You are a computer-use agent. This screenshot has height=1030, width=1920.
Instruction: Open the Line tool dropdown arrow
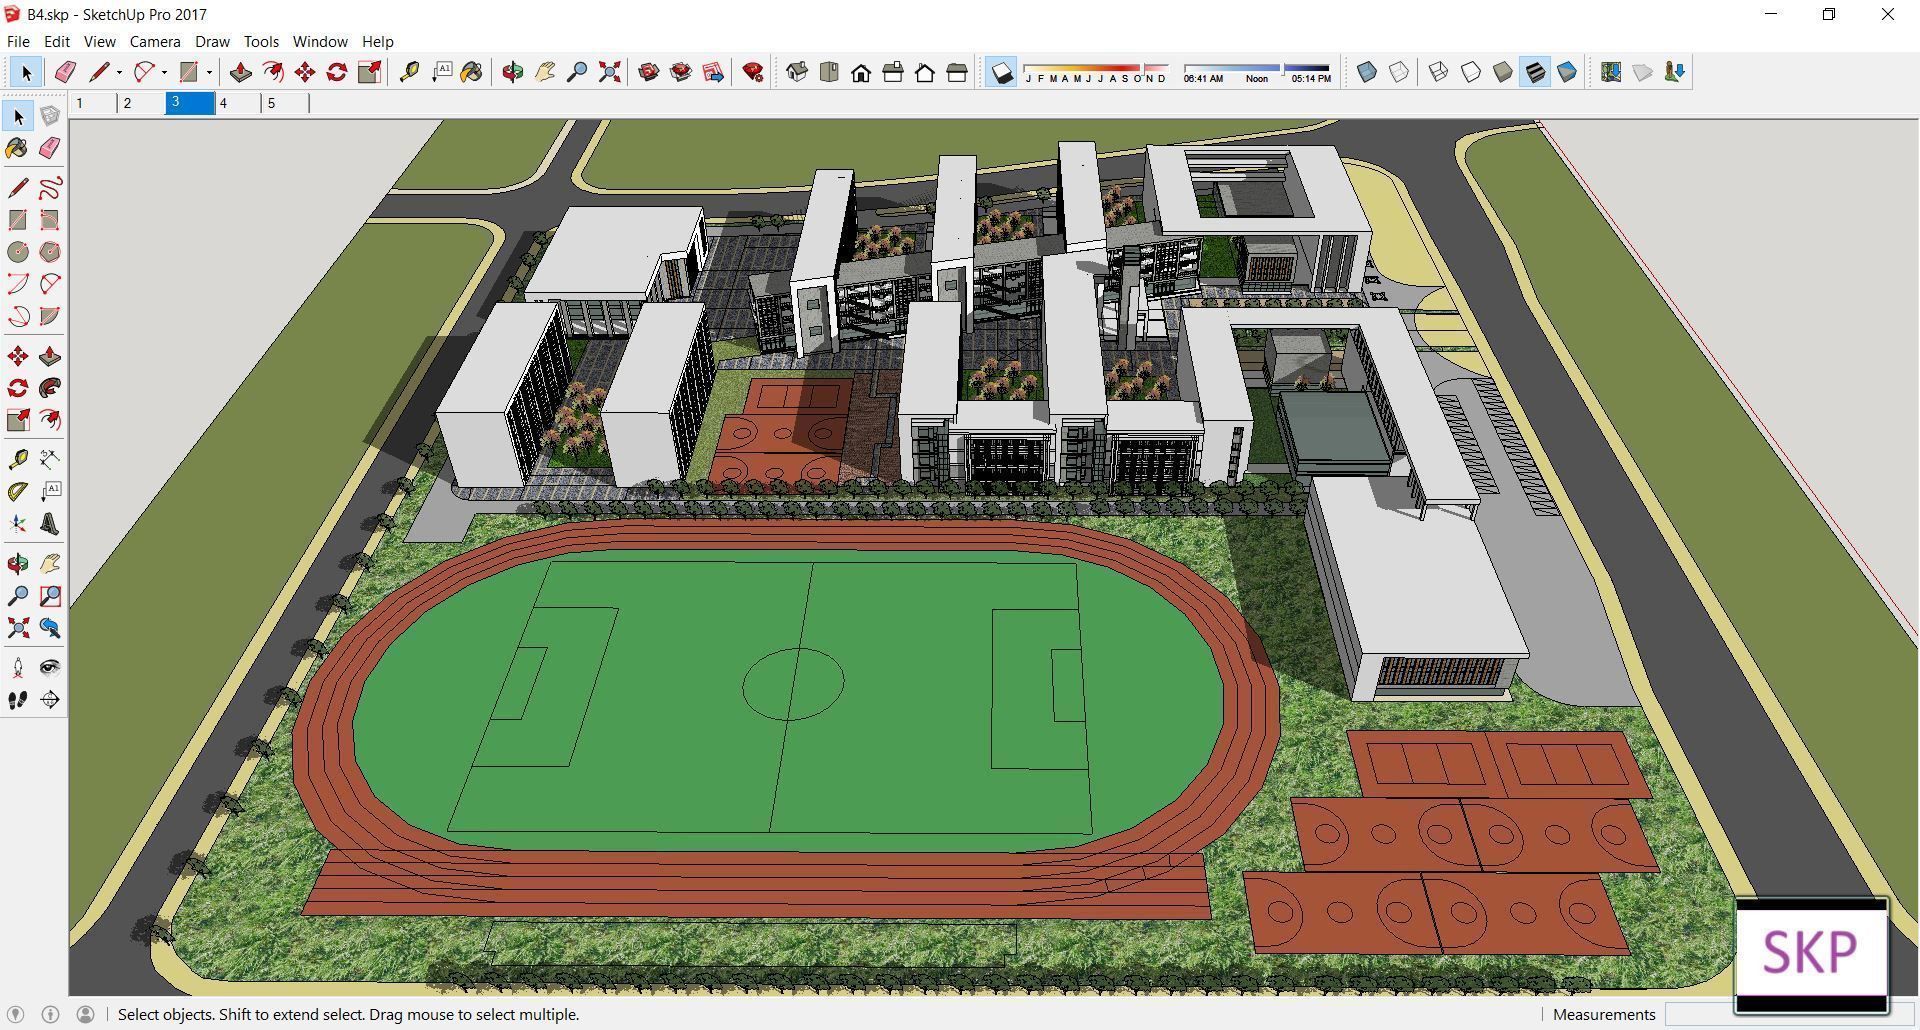click(x=118, y=71)
